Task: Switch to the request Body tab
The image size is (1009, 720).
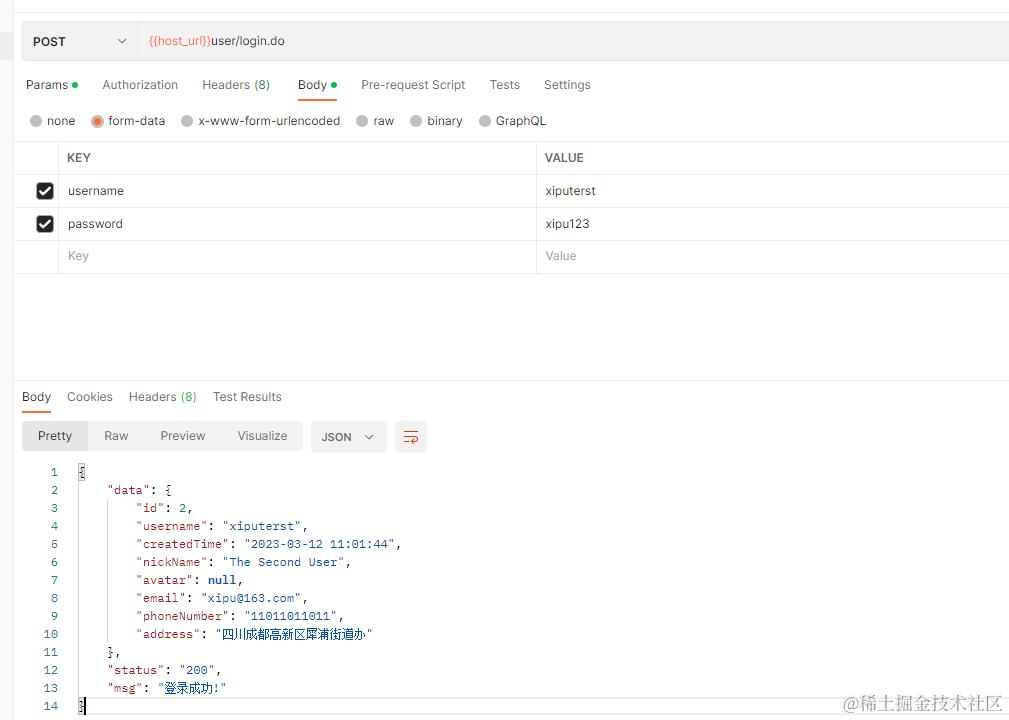Action: [x=317, y=85]
